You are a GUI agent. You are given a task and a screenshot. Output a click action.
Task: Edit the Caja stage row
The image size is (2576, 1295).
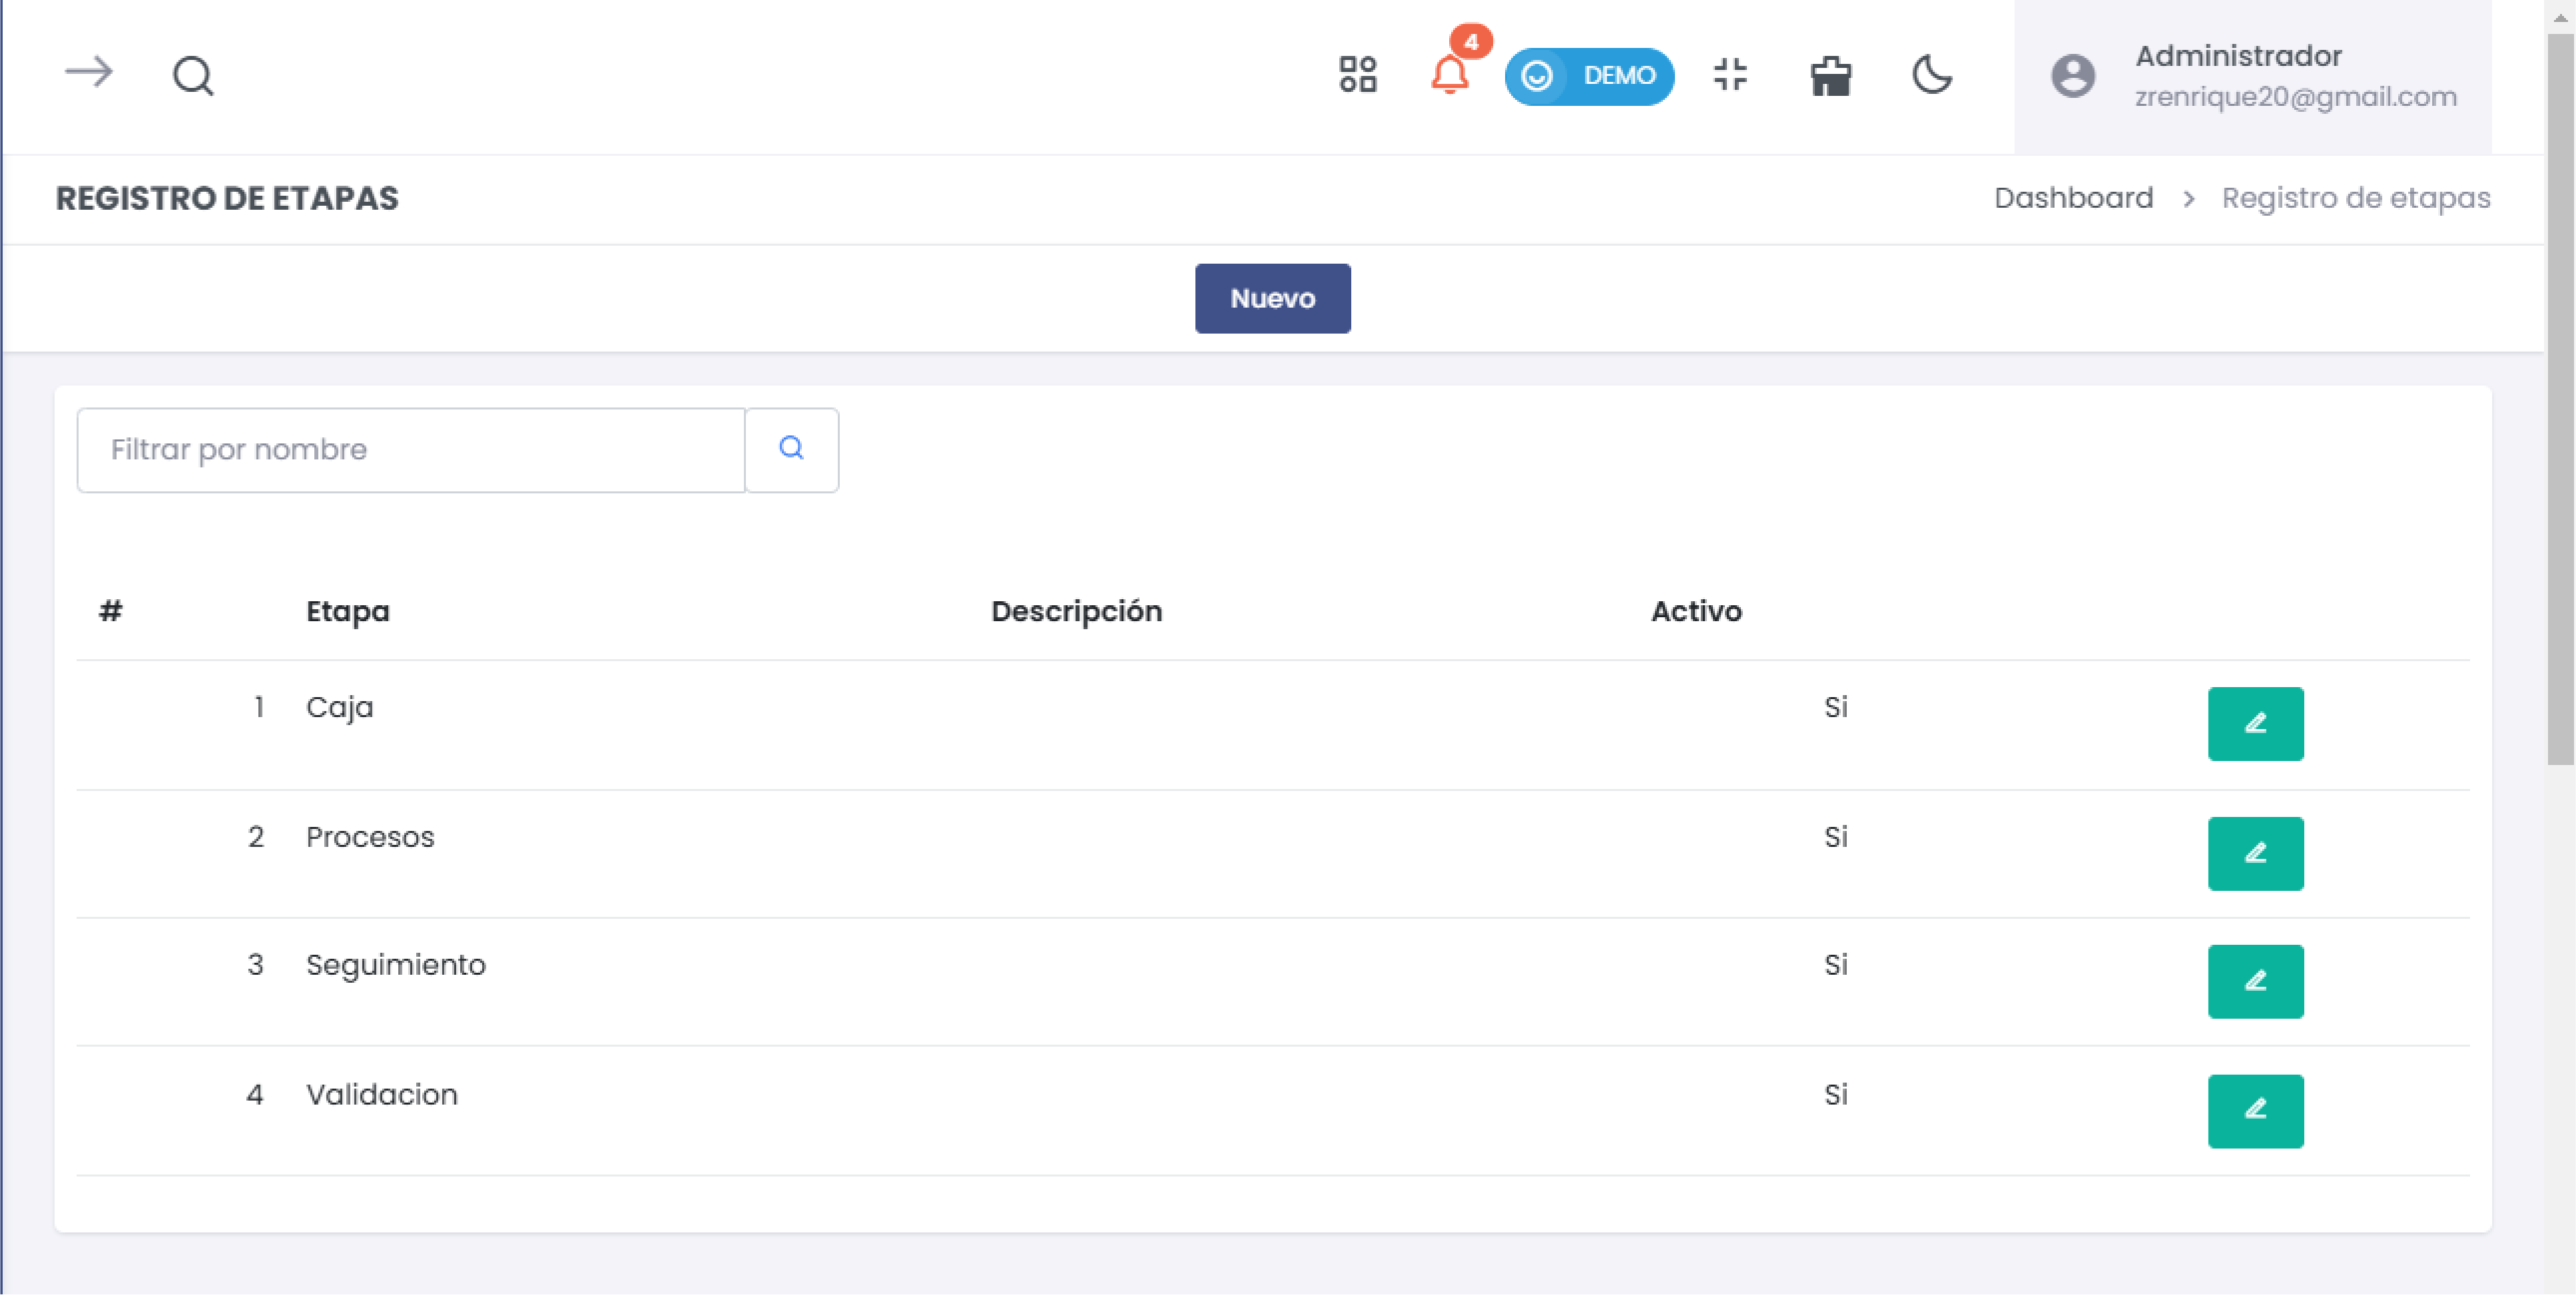coord(2255,724)
